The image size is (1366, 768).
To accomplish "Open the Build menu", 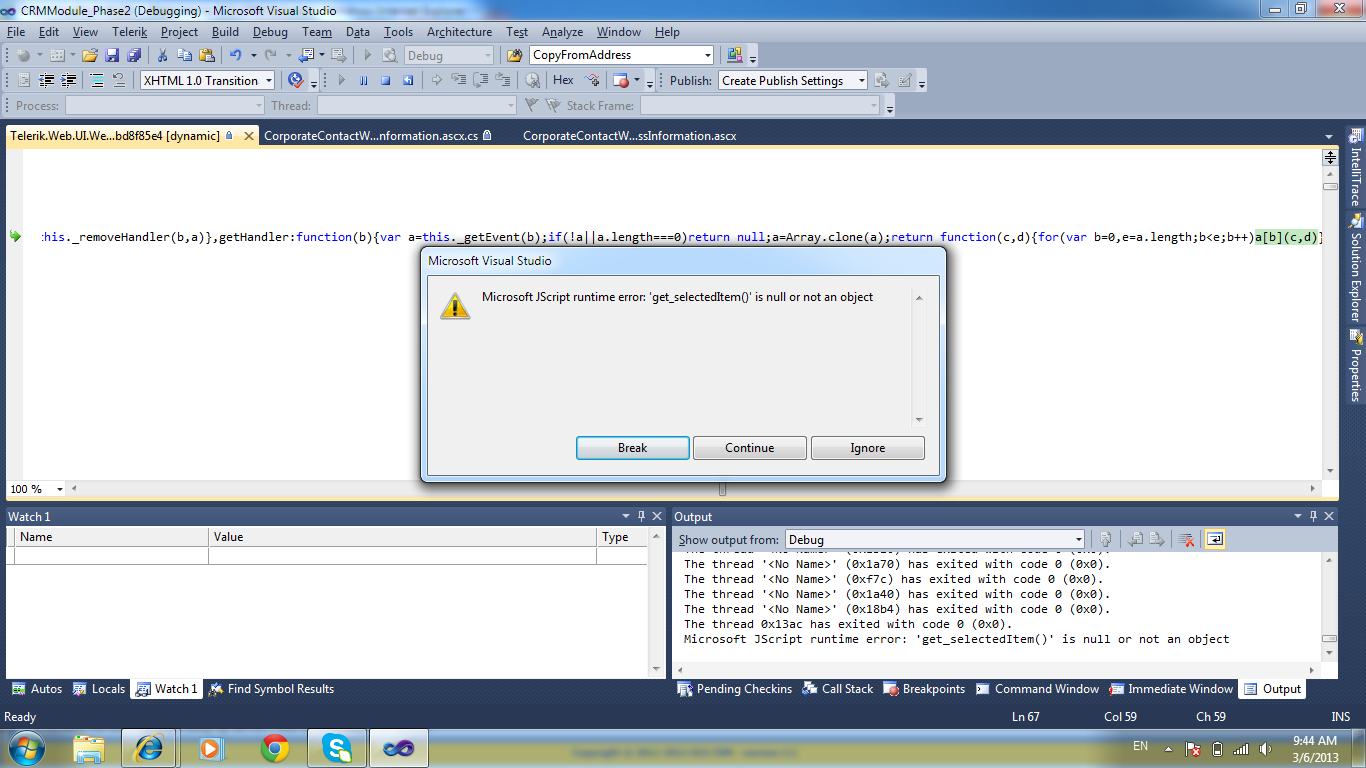I will tap(225, 32).
